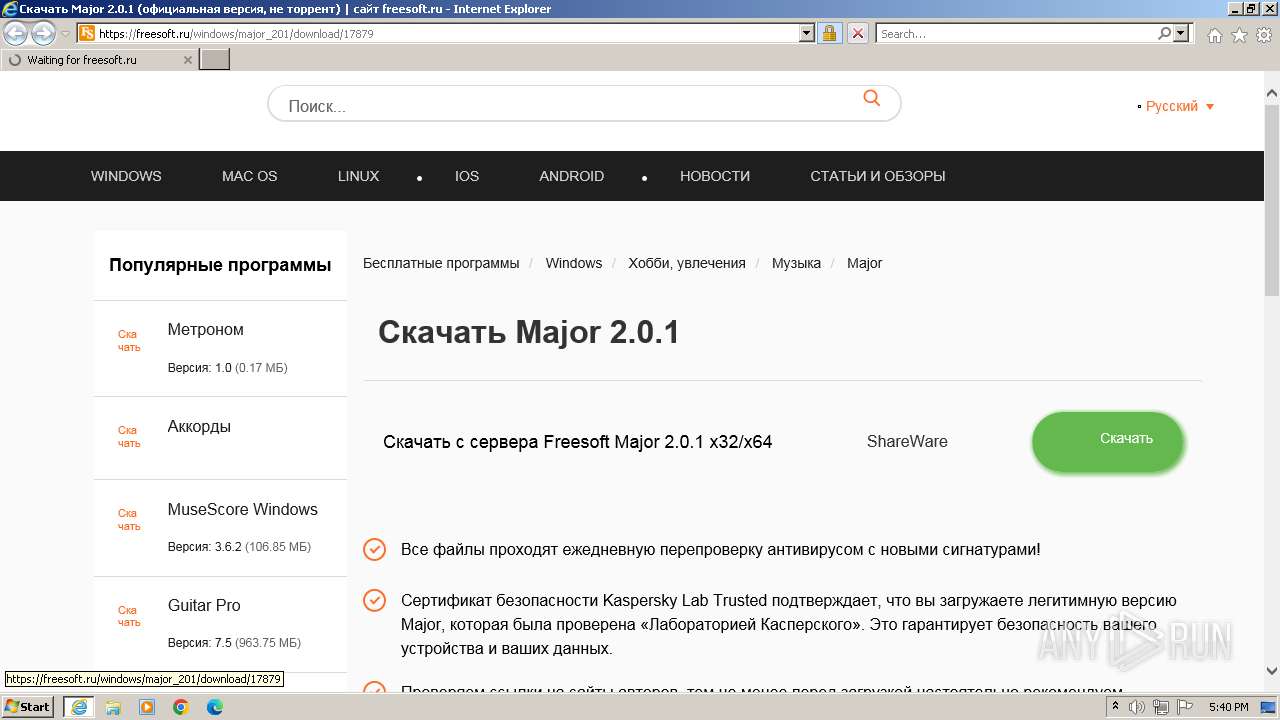Open the search provider dropdown arrow
Image resolution: width=1280 pixels, height=720 pixels.
point(1181,33)
